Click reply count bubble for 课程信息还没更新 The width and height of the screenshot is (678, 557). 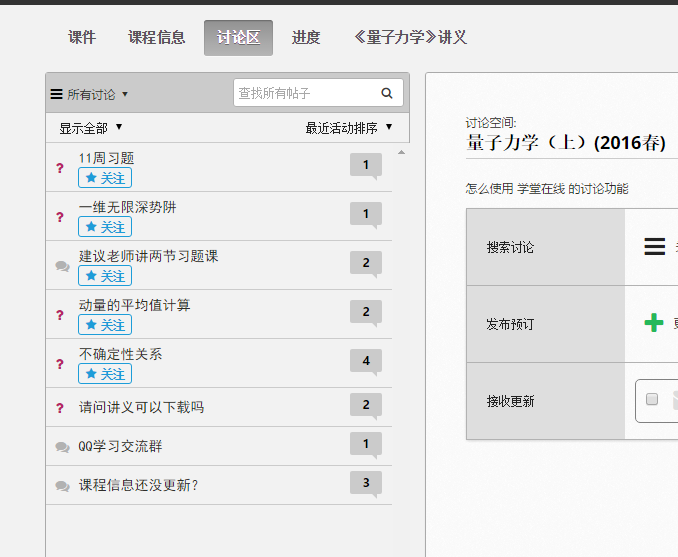(366, 484)
